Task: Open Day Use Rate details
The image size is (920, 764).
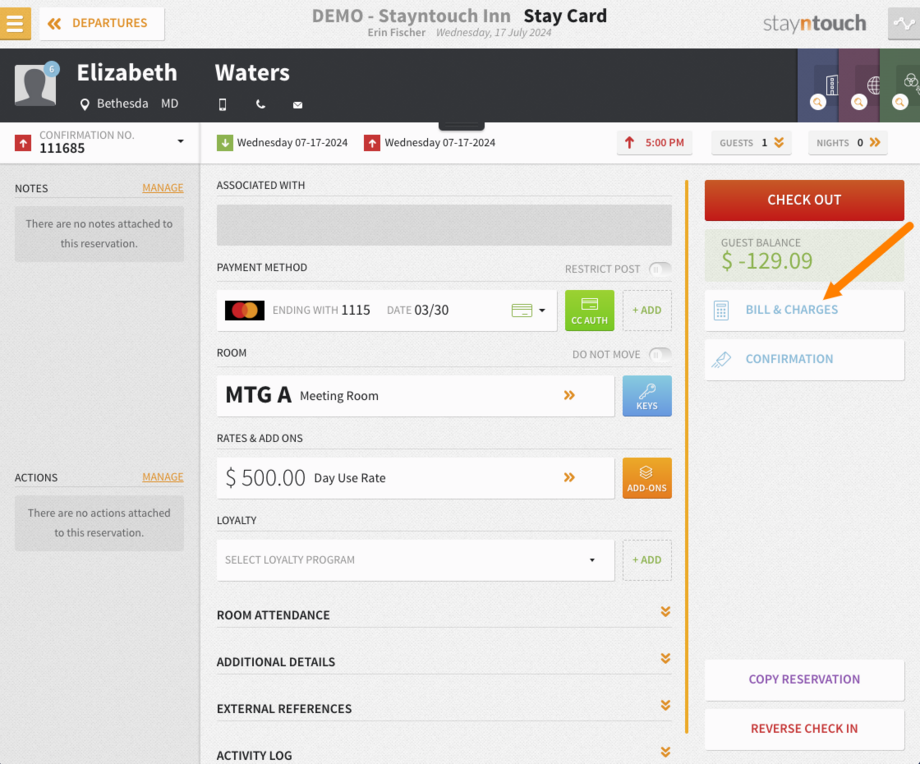Action: (x=415, y=478)
